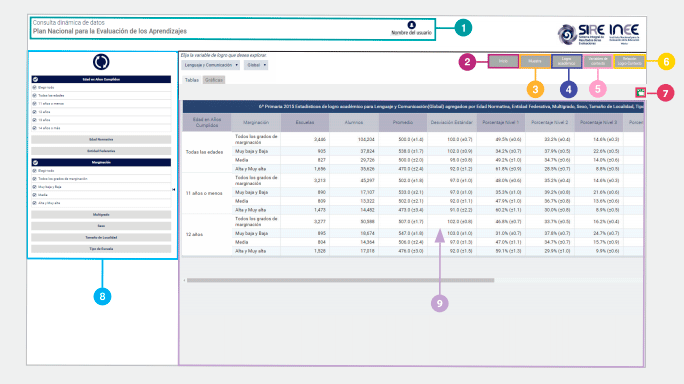Click the Desviación Estándar column header
Screen dimensions: 684x384
click(451, 122)
